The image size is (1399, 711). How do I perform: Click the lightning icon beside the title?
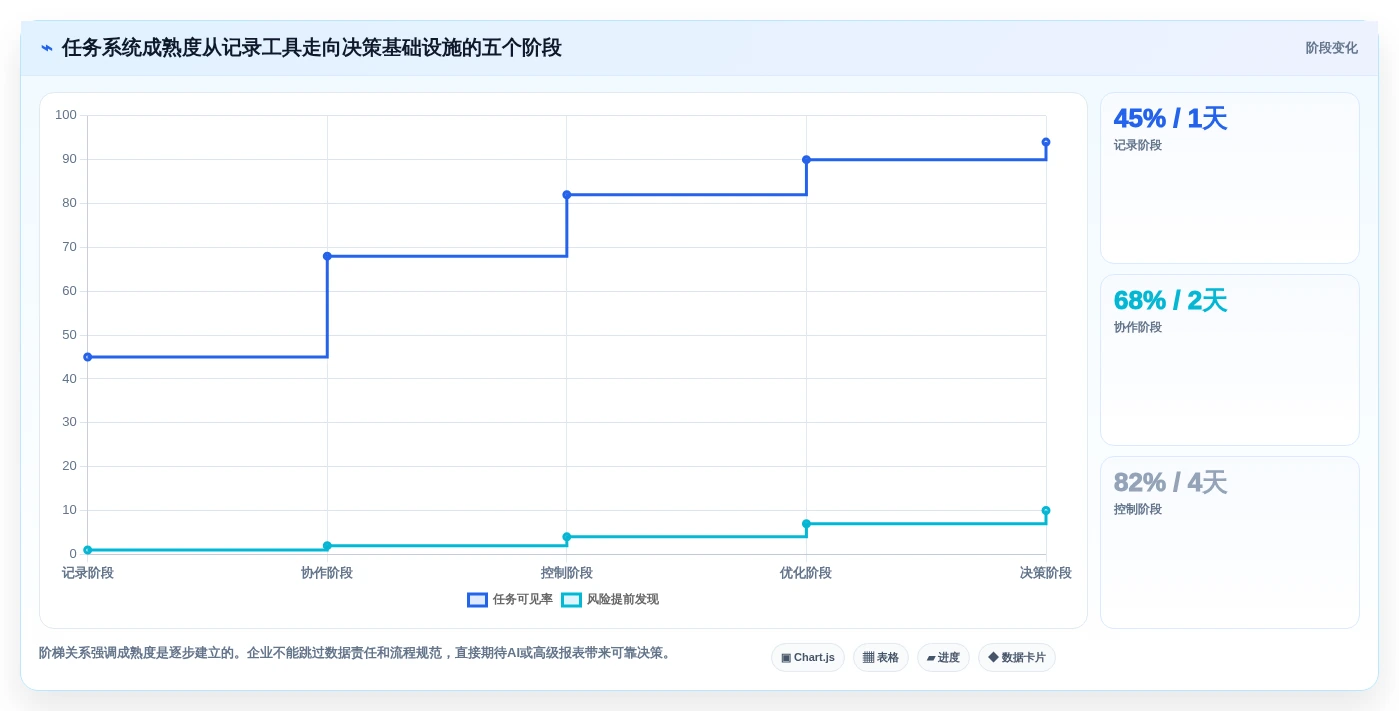click(x=47, y=48)
